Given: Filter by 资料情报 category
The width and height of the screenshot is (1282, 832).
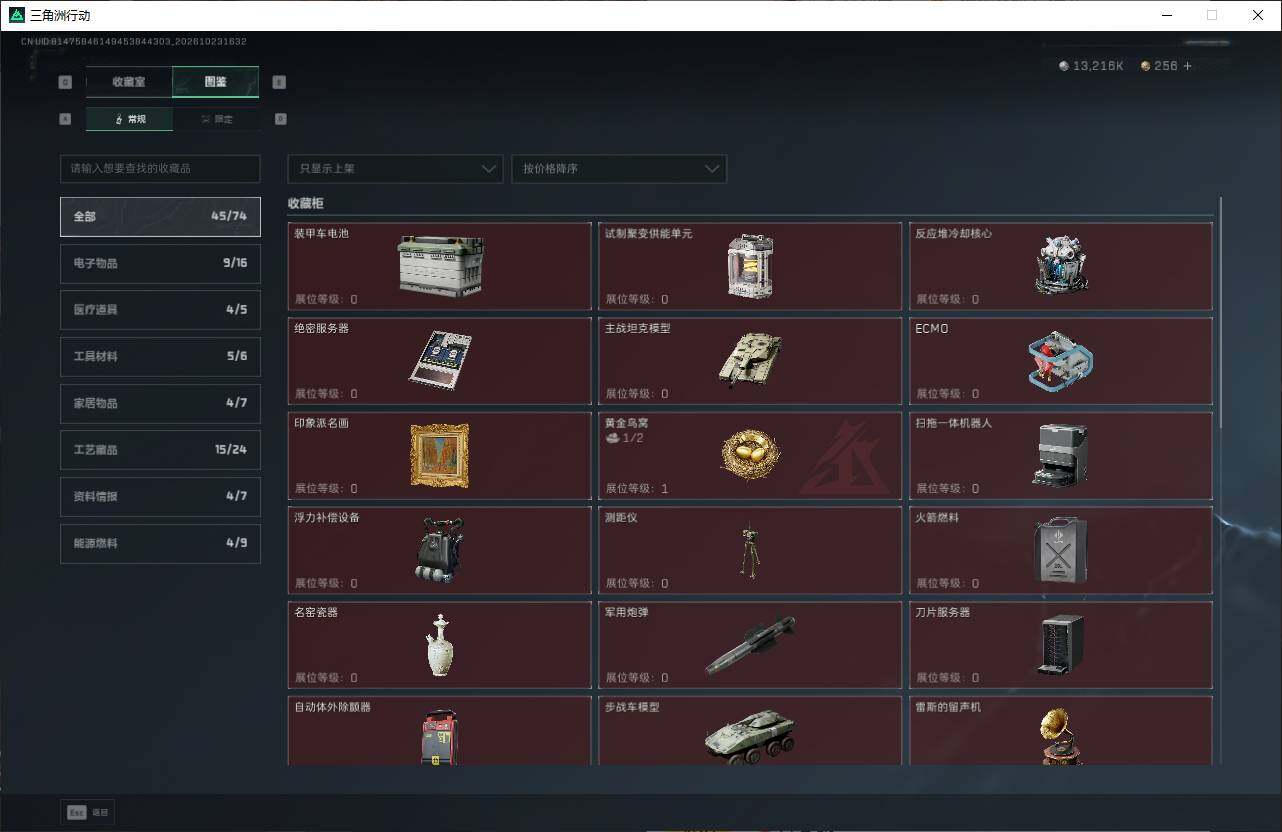Looking at the screenshot, I should point(160,496).
